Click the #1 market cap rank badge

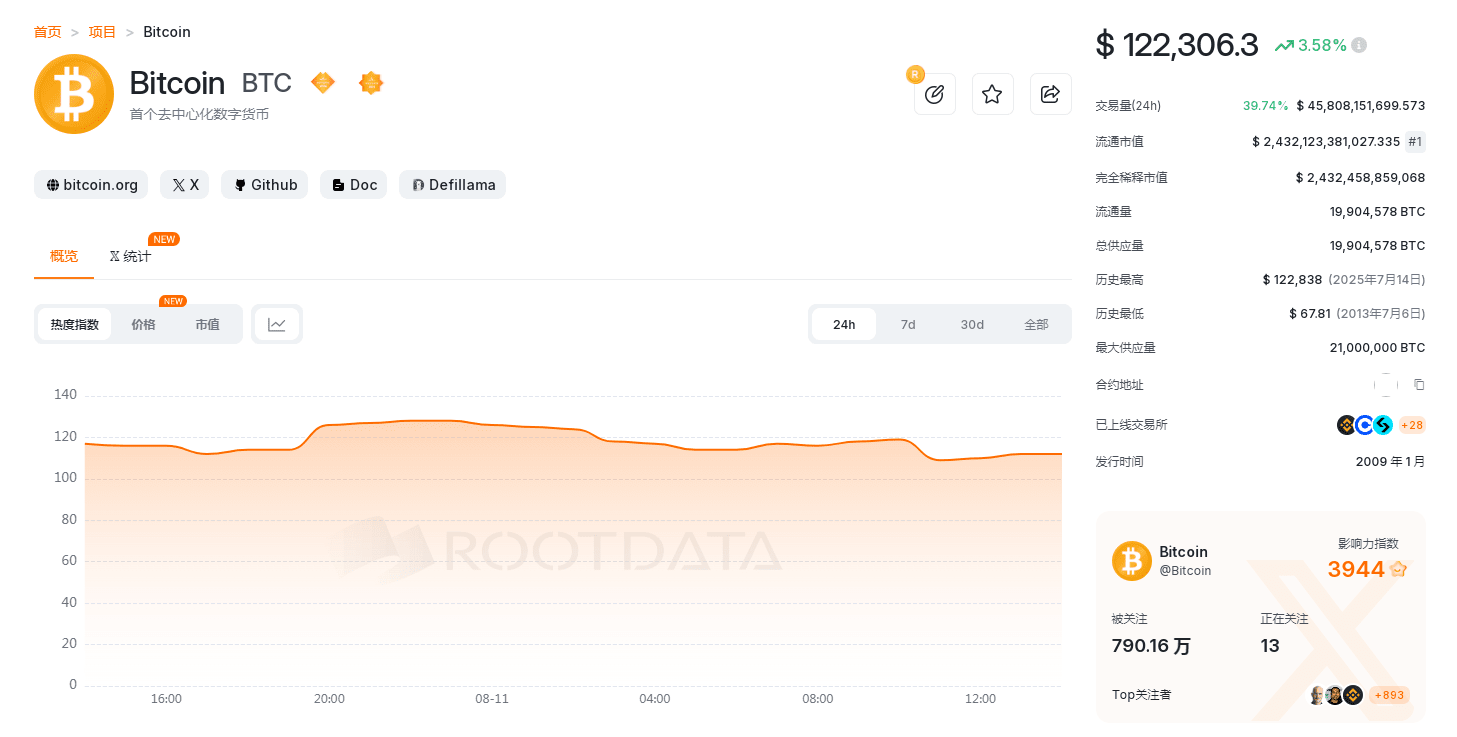click(1415, 142)
